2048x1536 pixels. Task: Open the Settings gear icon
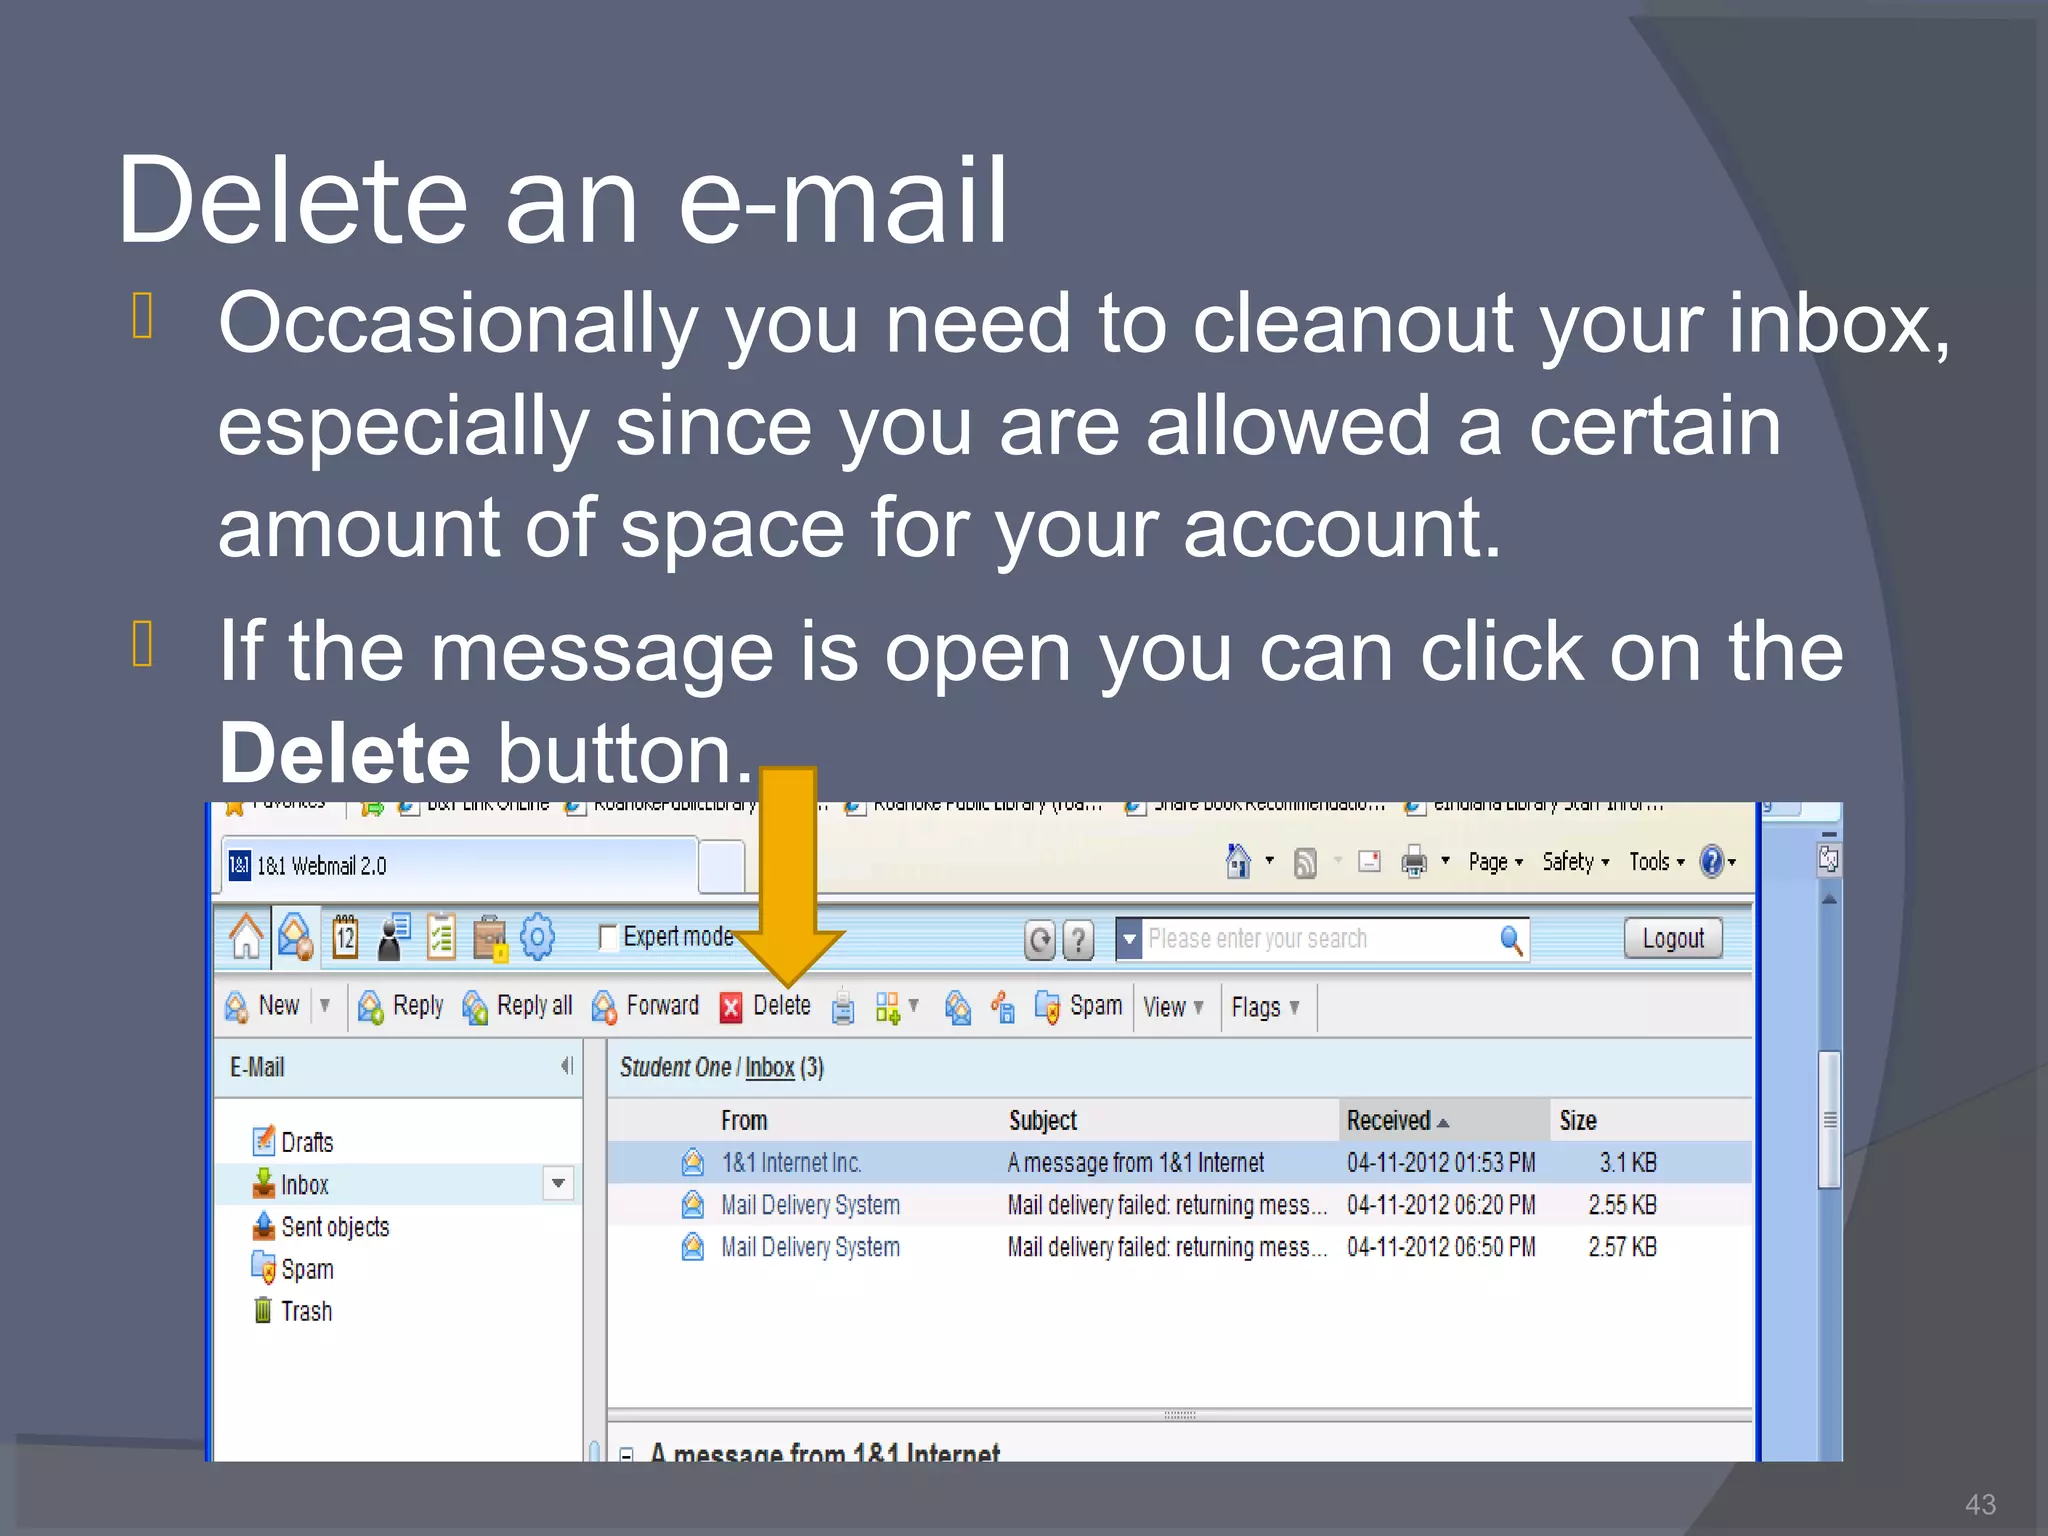[x=537, y=937]
